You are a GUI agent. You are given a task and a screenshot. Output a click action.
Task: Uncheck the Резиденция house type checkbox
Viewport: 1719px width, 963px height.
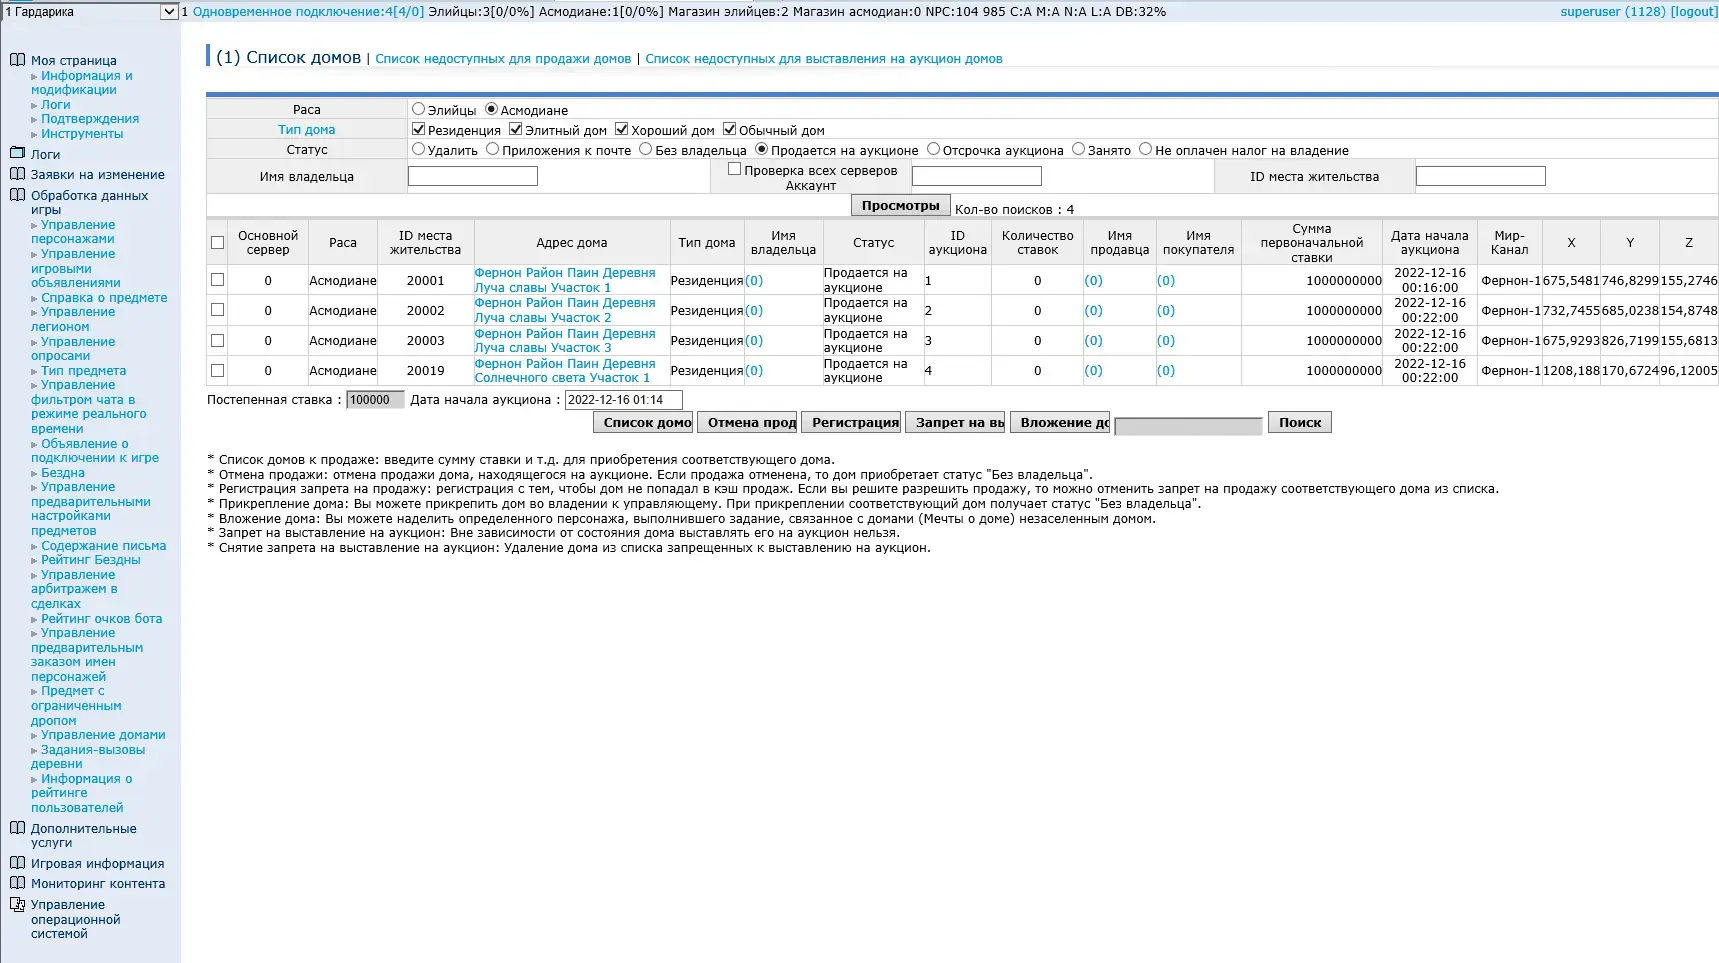(x=419, y=129)
